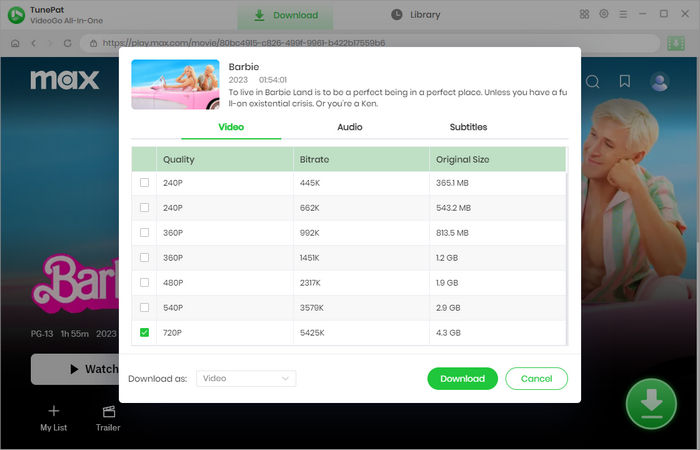
Task: Reload the page with refresh icon
Action: click(67, 43)
